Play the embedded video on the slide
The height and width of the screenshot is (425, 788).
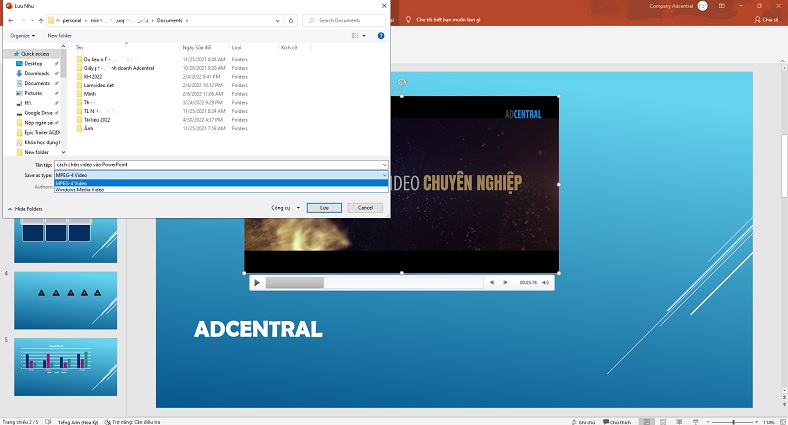tap(257, 283)
